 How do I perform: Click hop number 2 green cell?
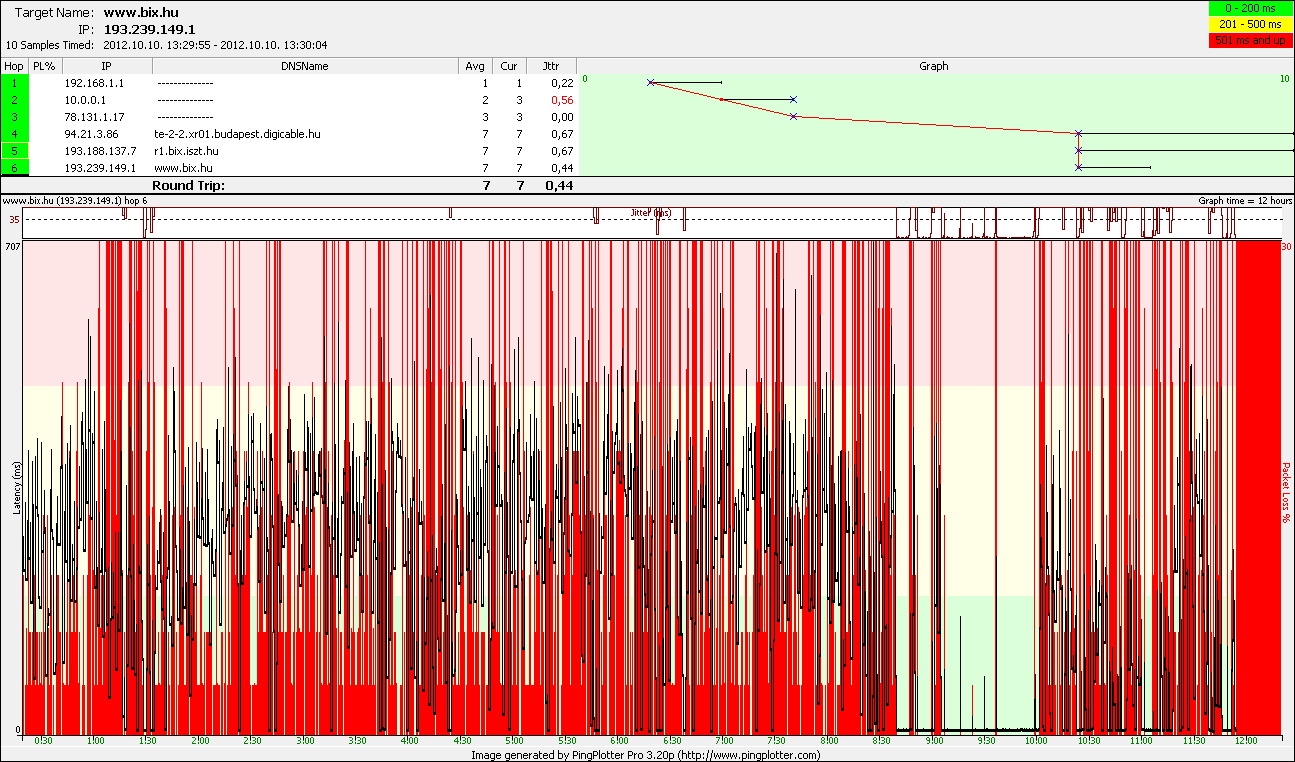click(14, 100)
